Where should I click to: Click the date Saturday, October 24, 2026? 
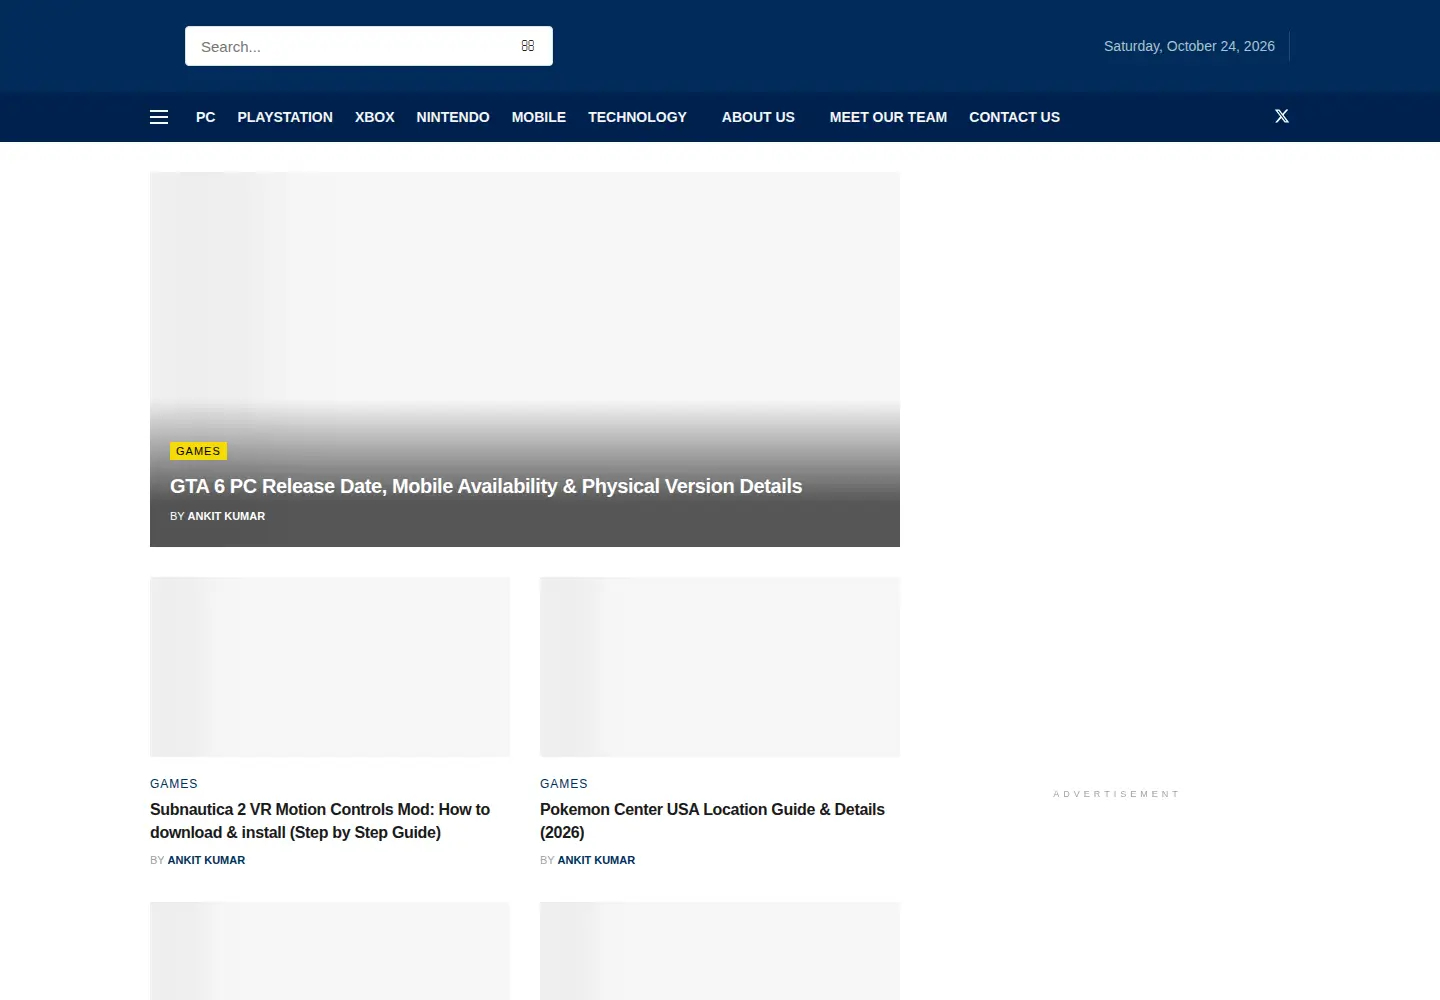click(x=1189, y=46)
